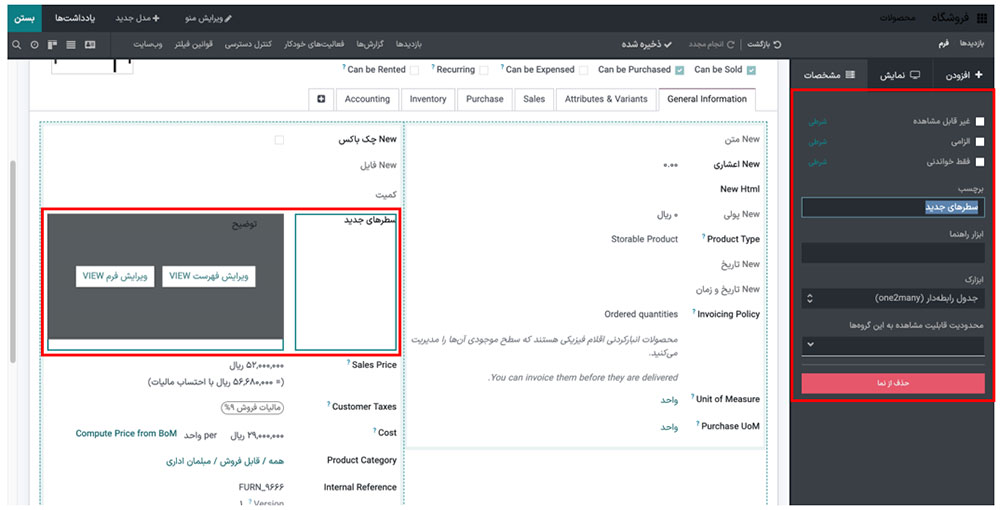Click the undo (بازگشت) button
The image size is (1000, 510).
click(x=764, y=45)
